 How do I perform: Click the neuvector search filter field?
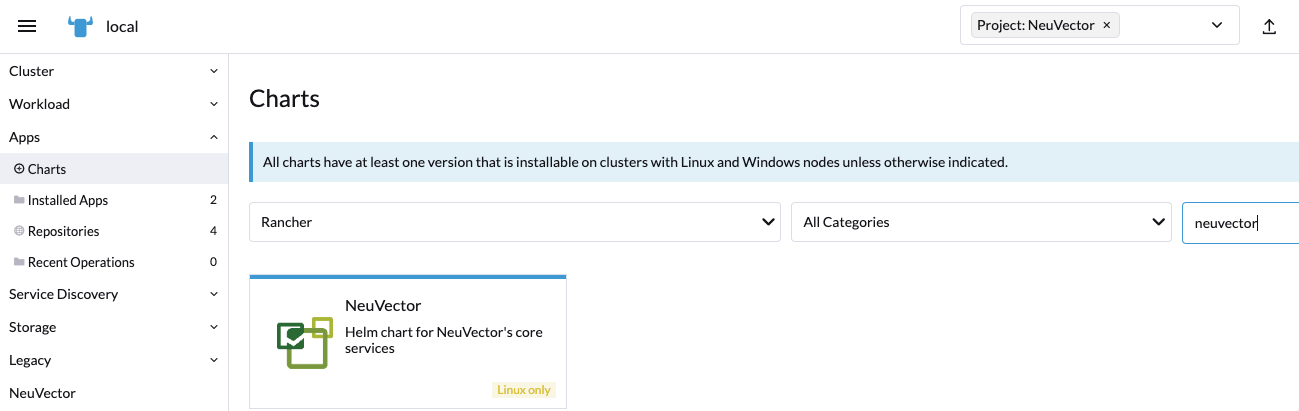coord(1240,223)
